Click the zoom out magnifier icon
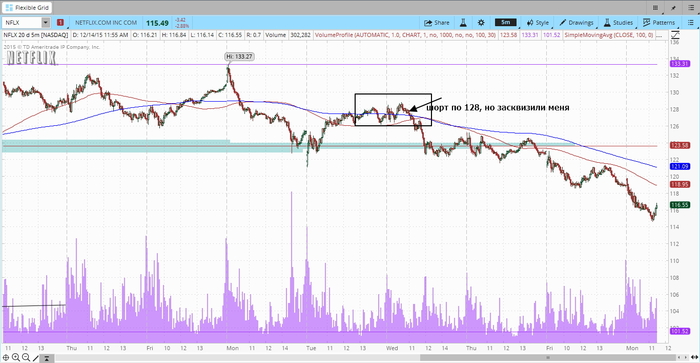Screen dimensions: 700x363 coord(26,358)
